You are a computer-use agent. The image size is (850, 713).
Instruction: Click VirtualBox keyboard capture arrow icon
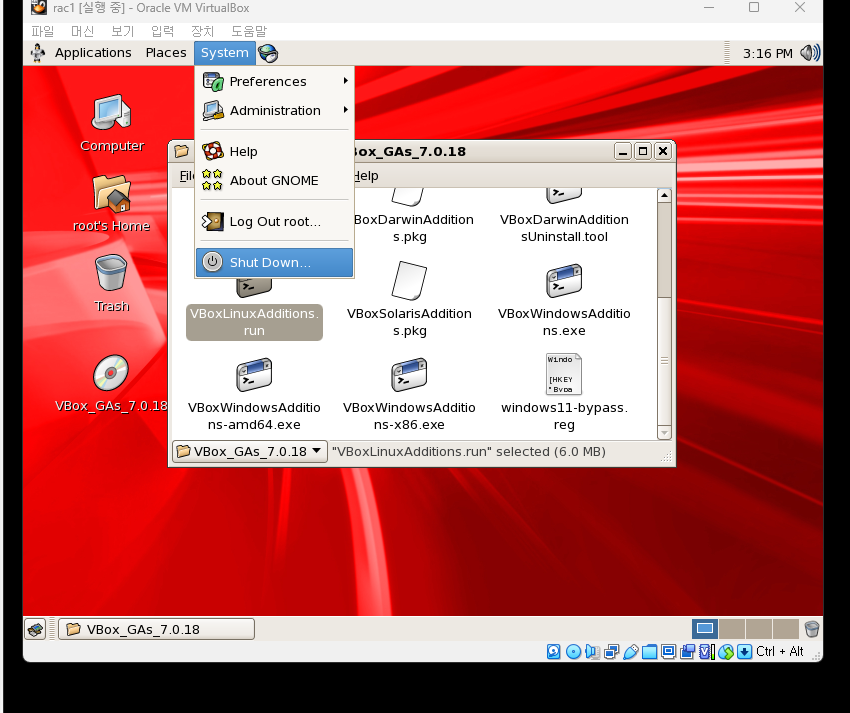(x=745, y=651)
